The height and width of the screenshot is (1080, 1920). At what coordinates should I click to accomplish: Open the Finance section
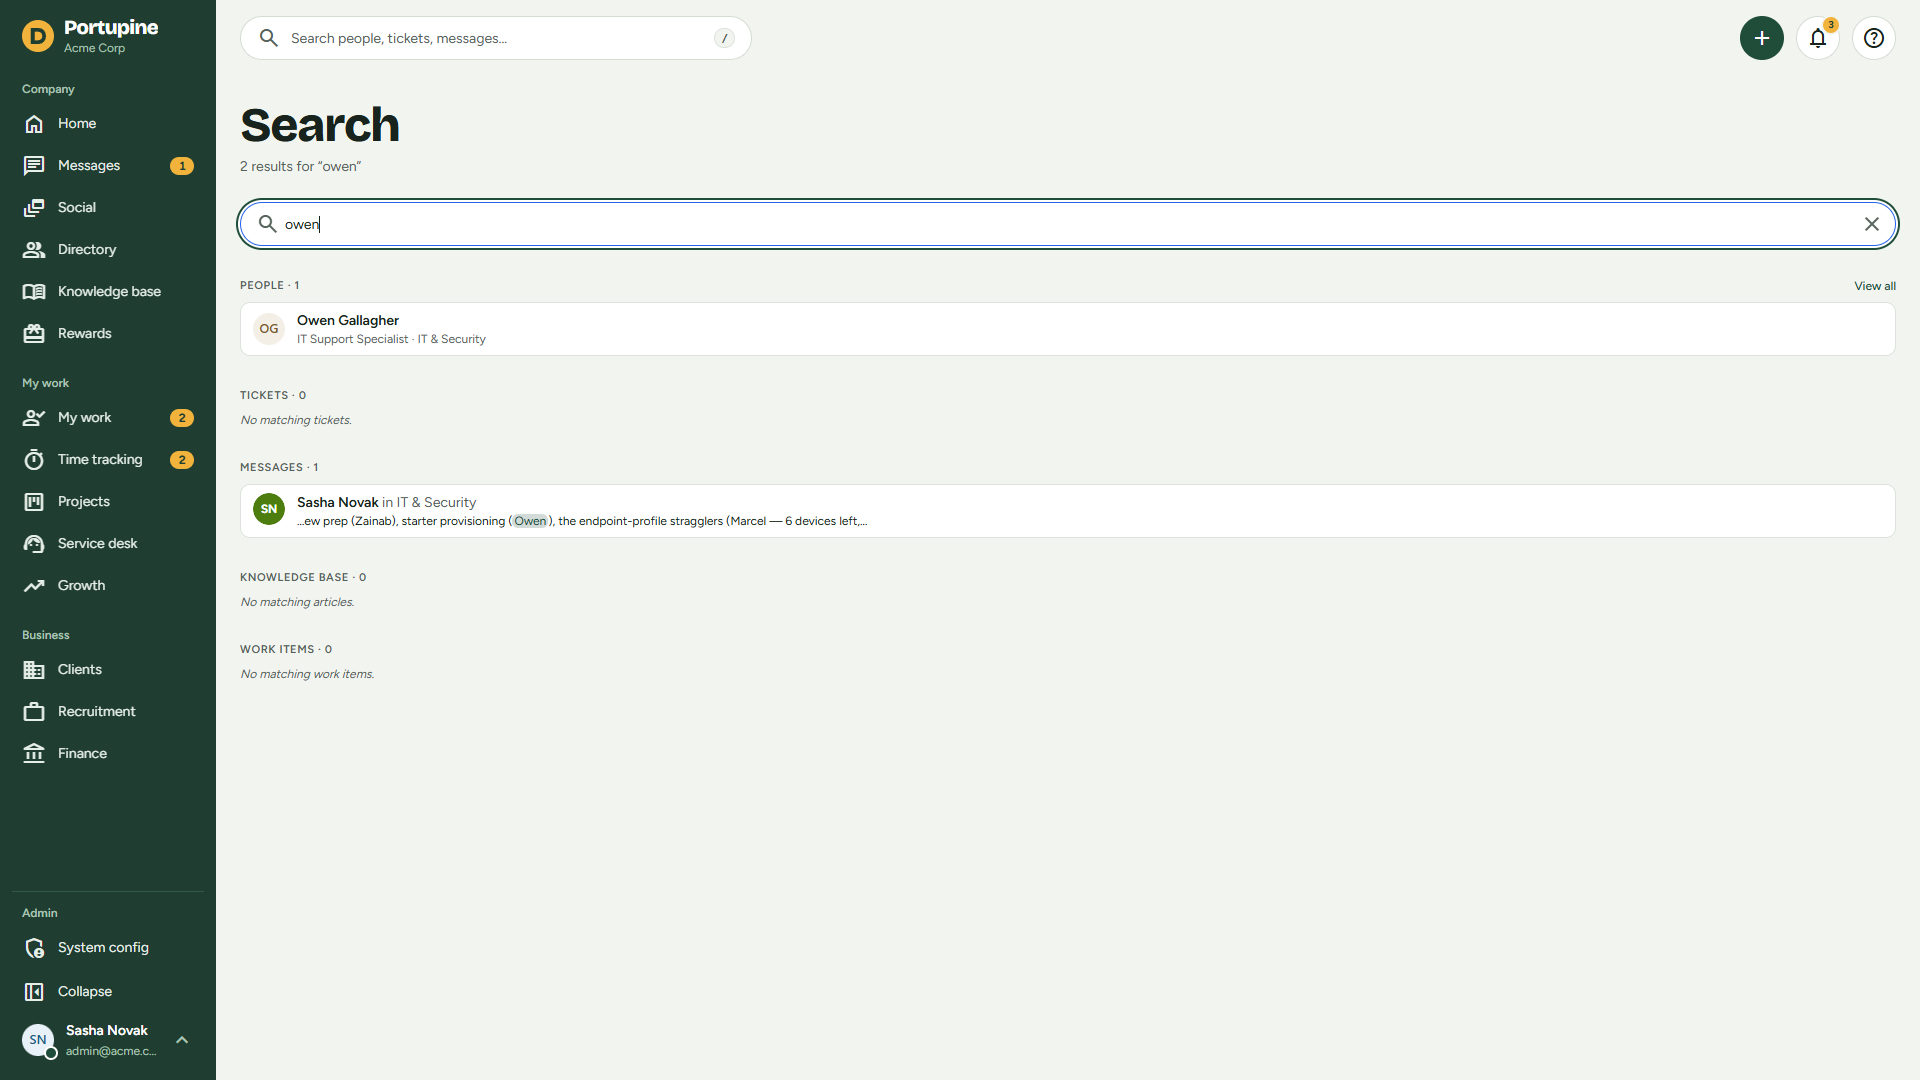click(x=108, y=754)
